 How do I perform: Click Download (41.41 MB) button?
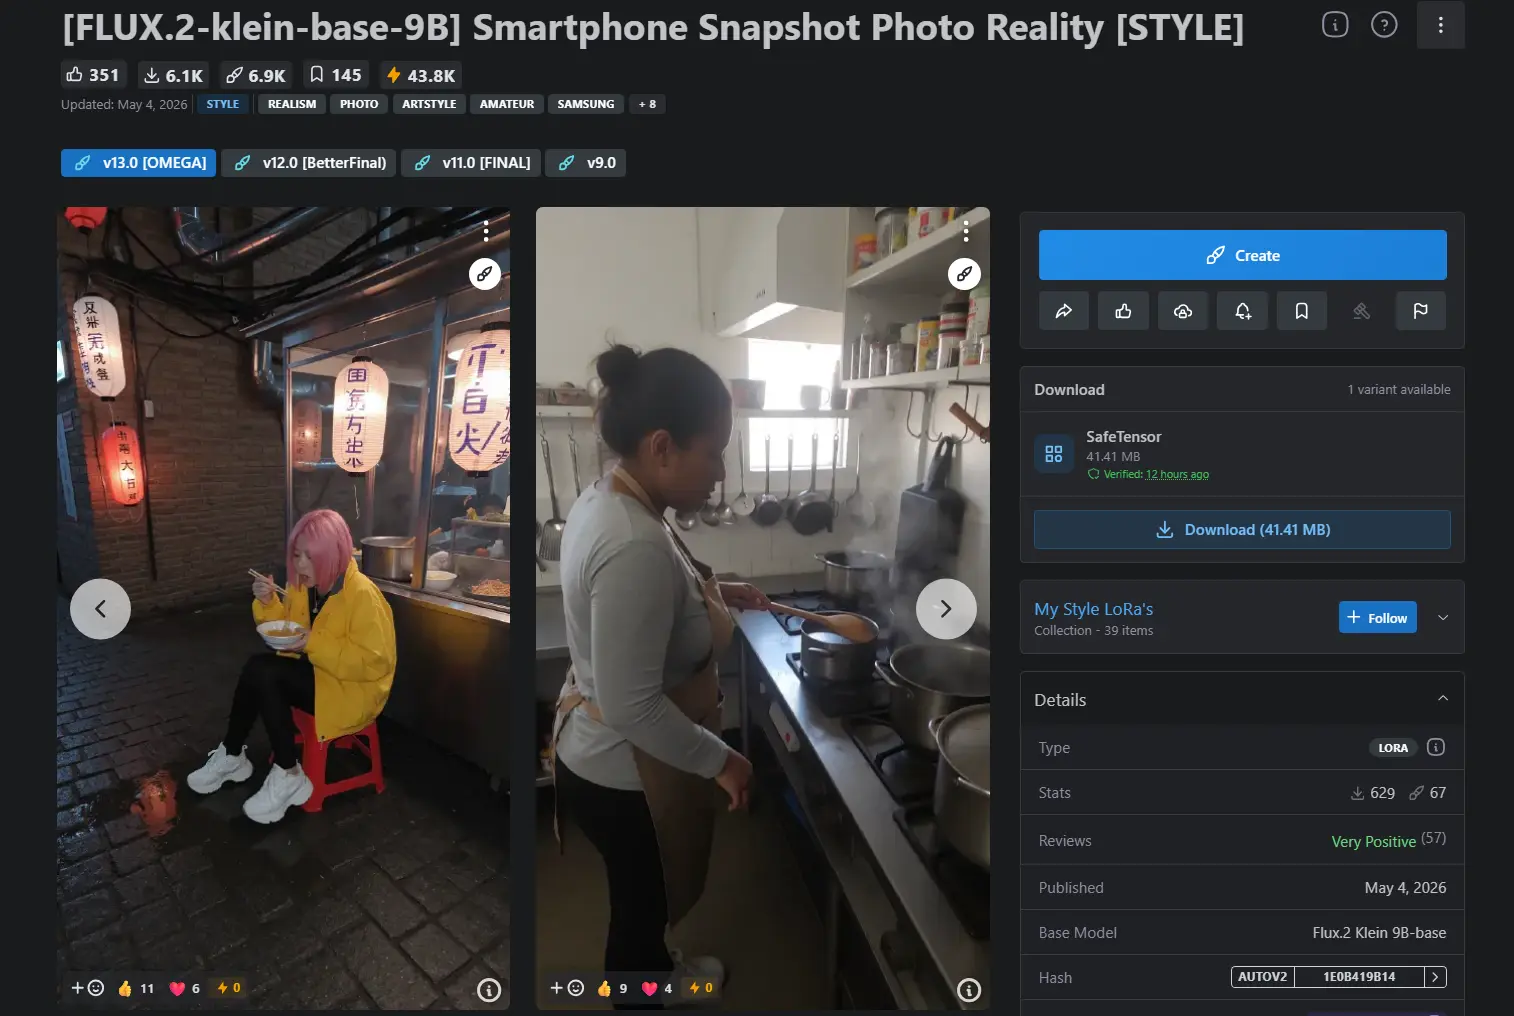(1243, 530)
